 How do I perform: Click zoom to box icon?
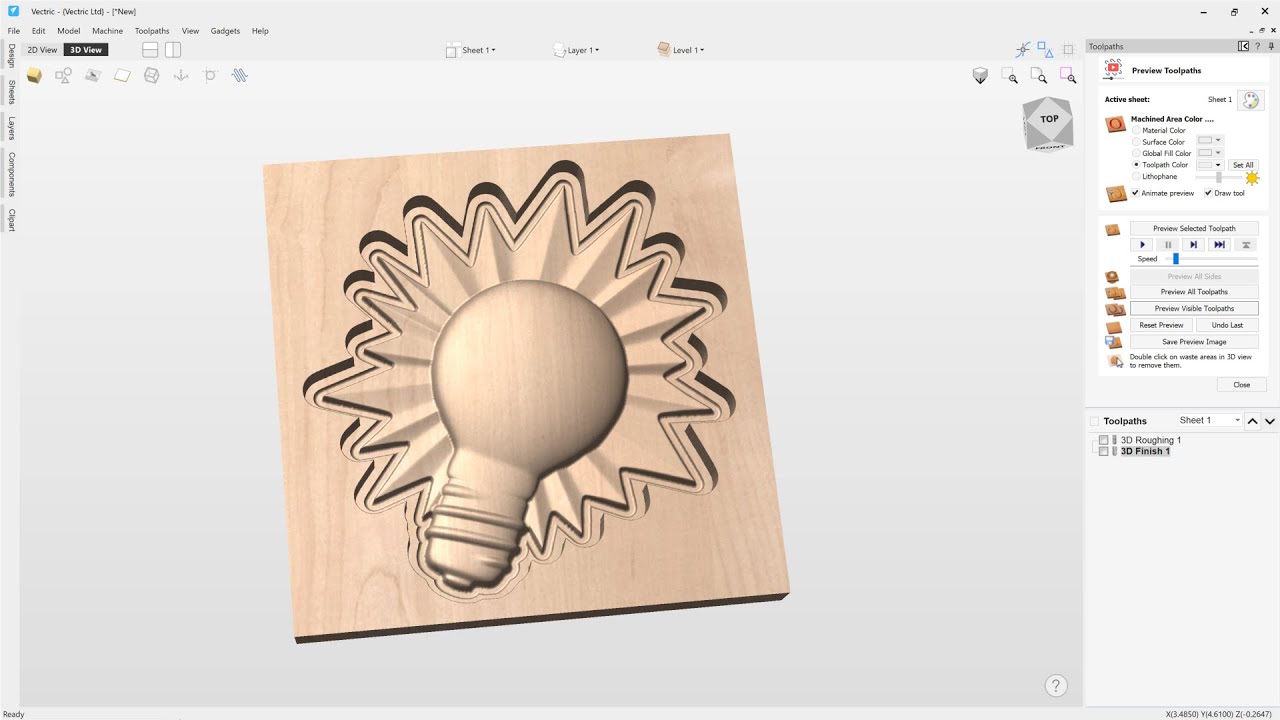click(1009, 75)
